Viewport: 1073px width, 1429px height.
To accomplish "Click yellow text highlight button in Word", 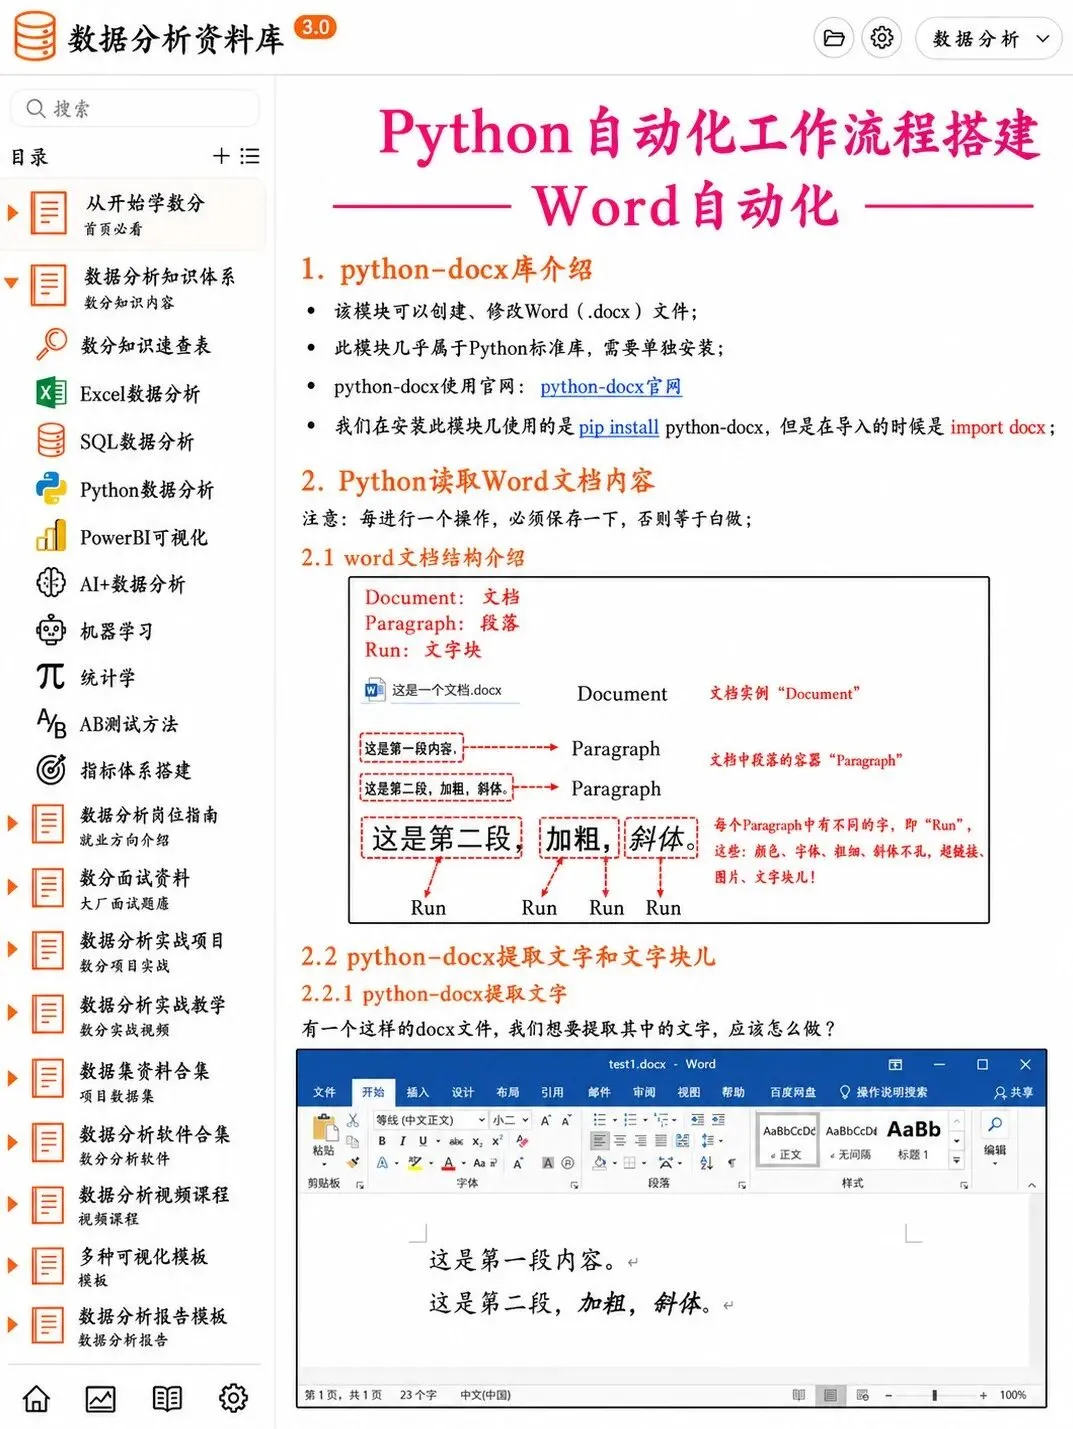I will (x=415, y=1163).
